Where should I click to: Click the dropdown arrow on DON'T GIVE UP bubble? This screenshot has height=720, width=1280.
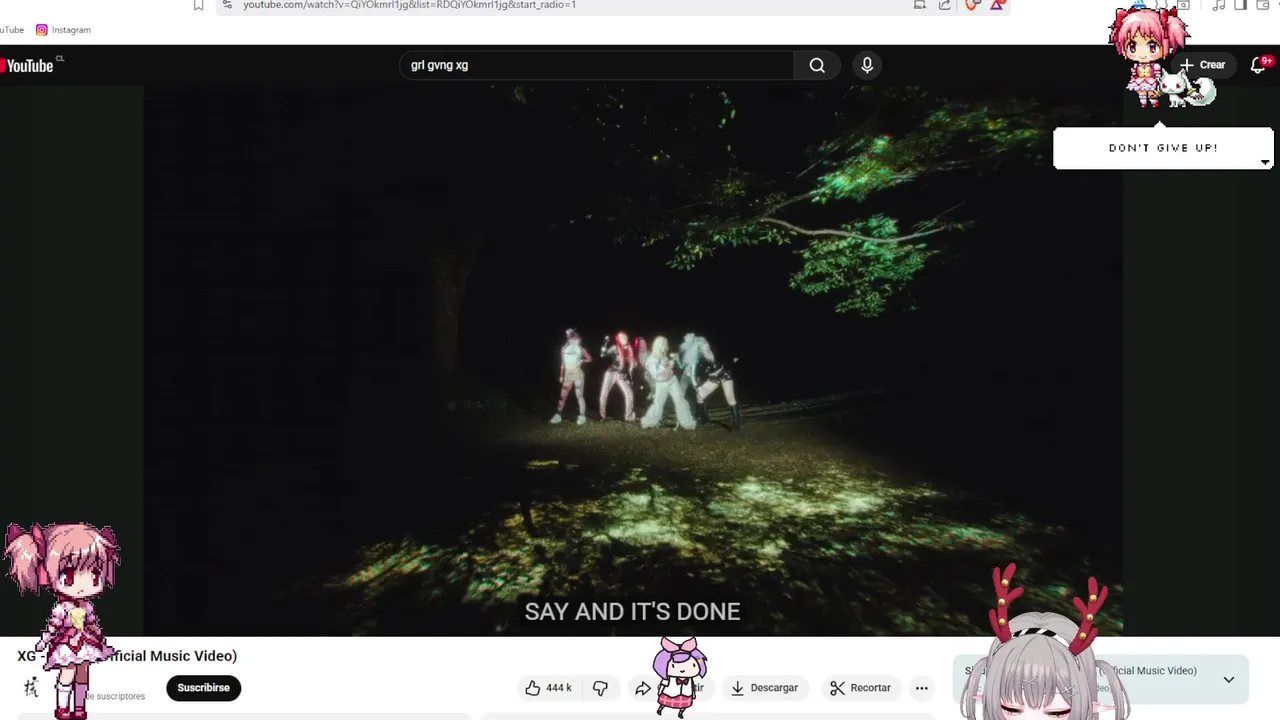click(1265, 162)
